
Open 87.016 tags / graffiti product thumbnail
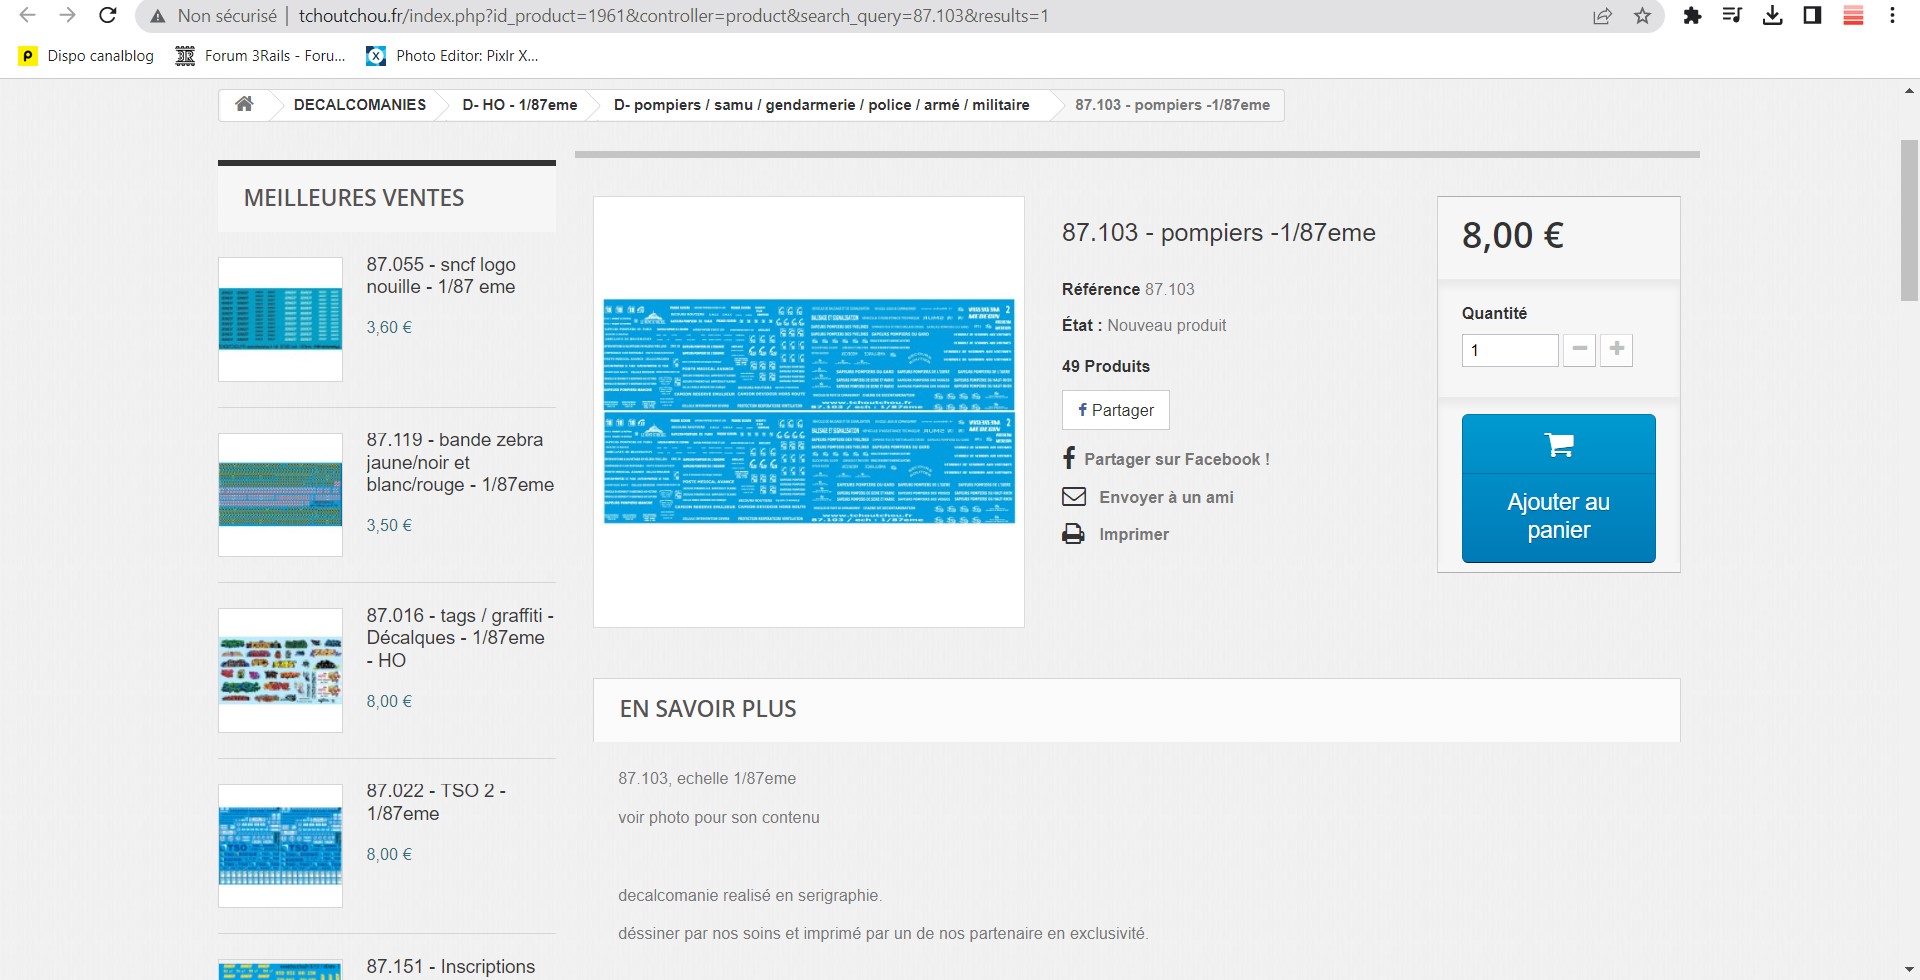pyautogui.click(x=281, y=670)
